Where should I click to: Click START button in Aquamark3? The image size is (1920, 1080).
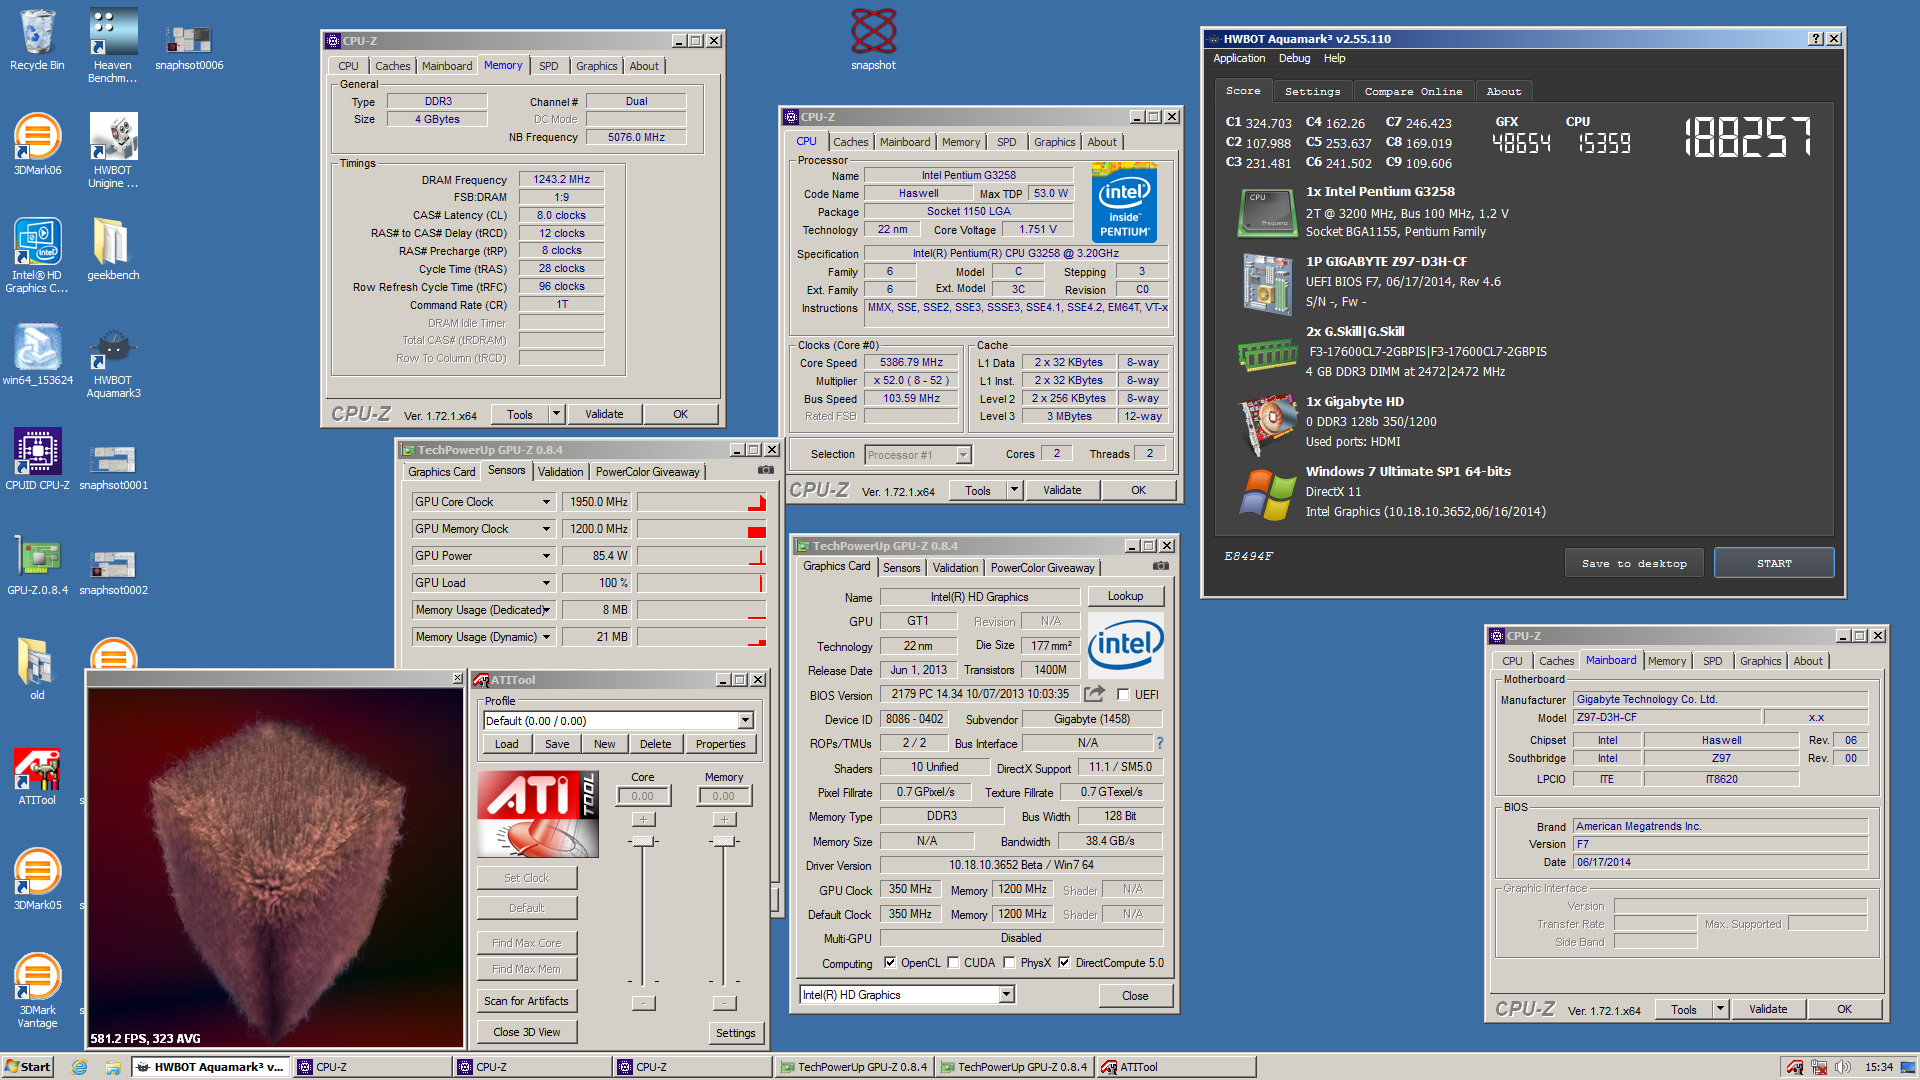(x=1774, y=563)
